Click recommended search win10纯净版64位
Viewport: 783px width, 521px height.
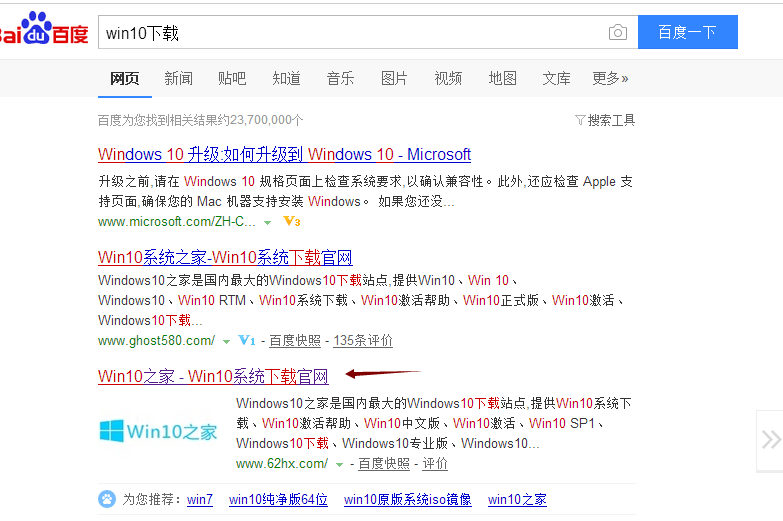click(x=278, y=499)
